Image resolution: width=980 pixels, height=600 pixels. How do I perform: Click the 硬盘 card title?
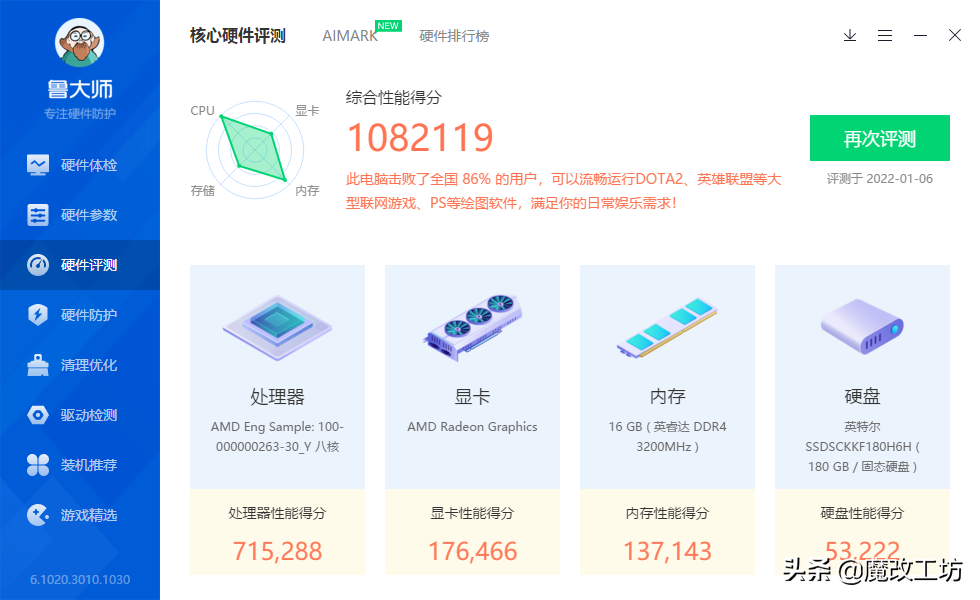(862, 396)
